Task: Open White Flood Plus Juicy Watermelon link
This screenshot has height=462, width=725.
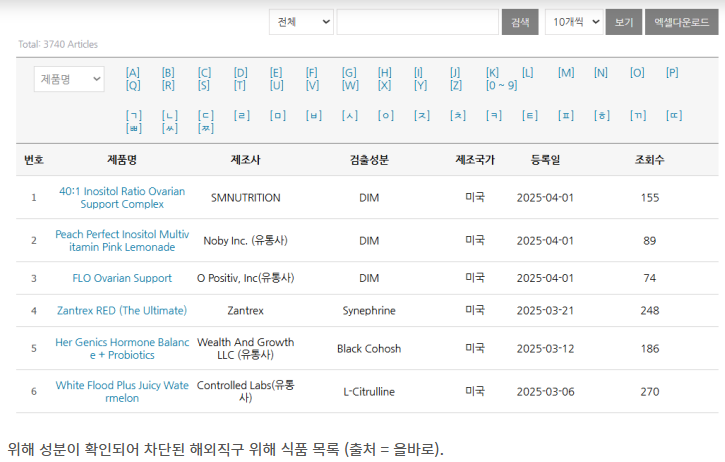Action: (x=122, y=391)
